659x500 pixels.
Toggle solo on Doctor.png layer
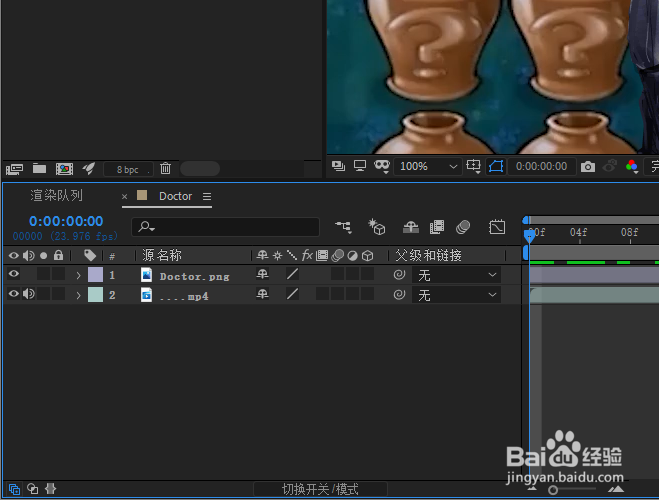pyautogui.click(x=43, y=274)
